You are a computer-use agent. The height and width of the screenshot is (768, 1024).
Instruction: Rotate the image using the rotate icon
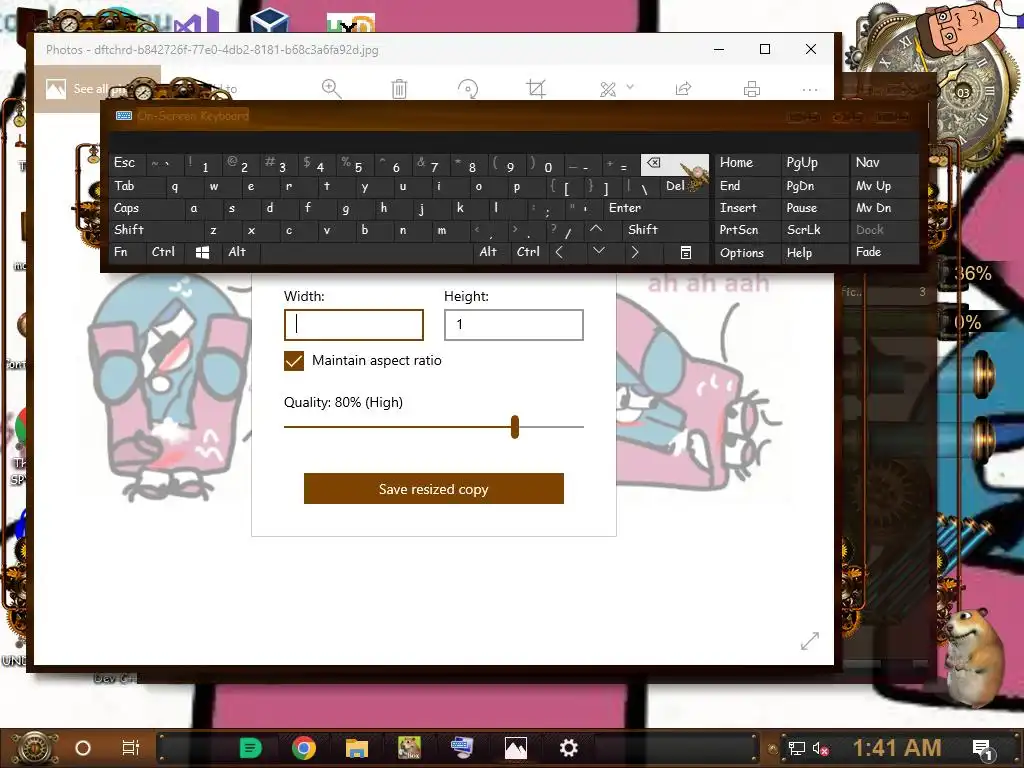click(468, 89)
